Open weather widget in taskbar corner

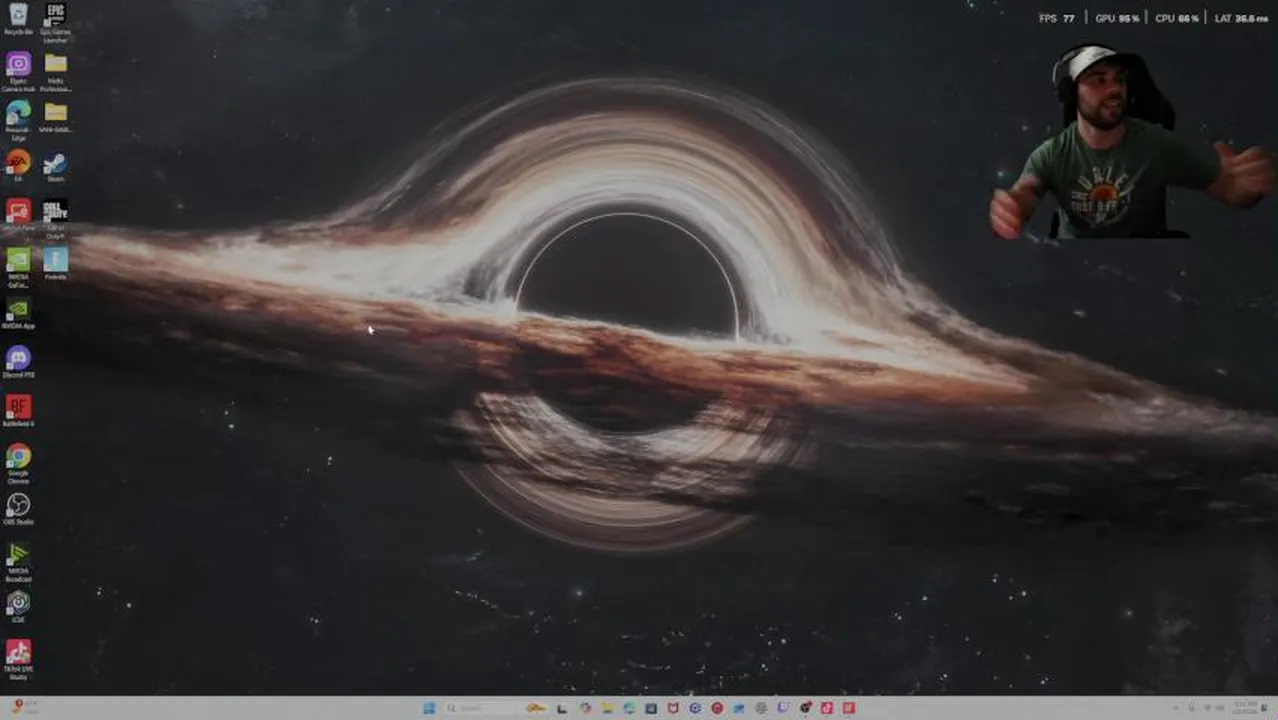click(x=24, y=708)
